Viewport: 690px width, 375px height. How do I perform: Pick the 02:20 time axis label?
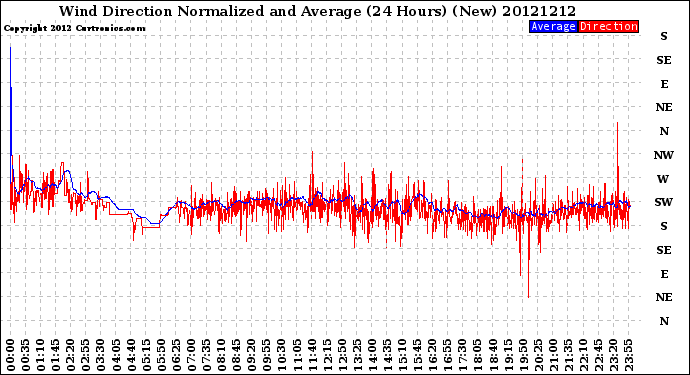pos(71,355)
